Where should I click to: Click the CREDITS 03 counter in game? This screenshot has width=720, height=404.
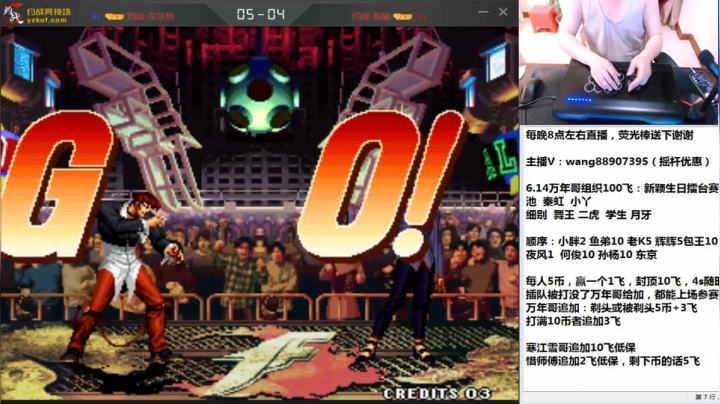click(437, 393)
